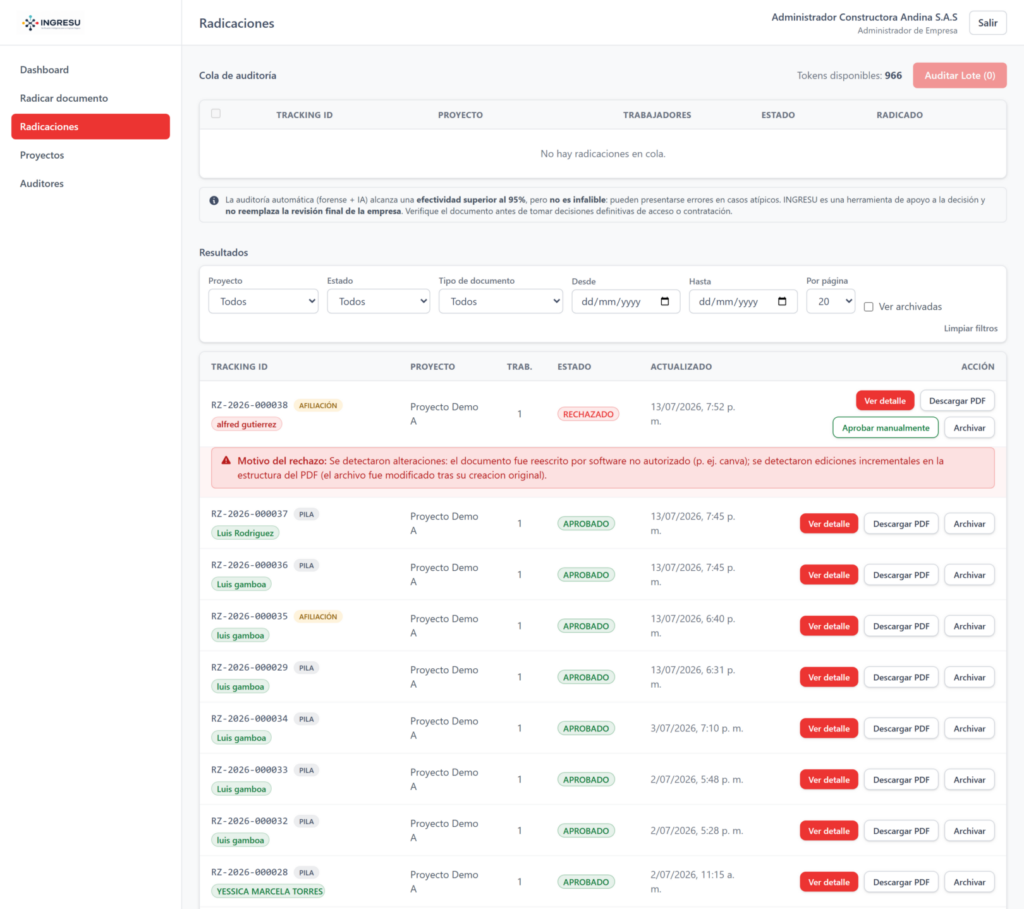Screen dimensions: 1024x909
Task: Open the Por página dropdown
Action: pos(830,302)
